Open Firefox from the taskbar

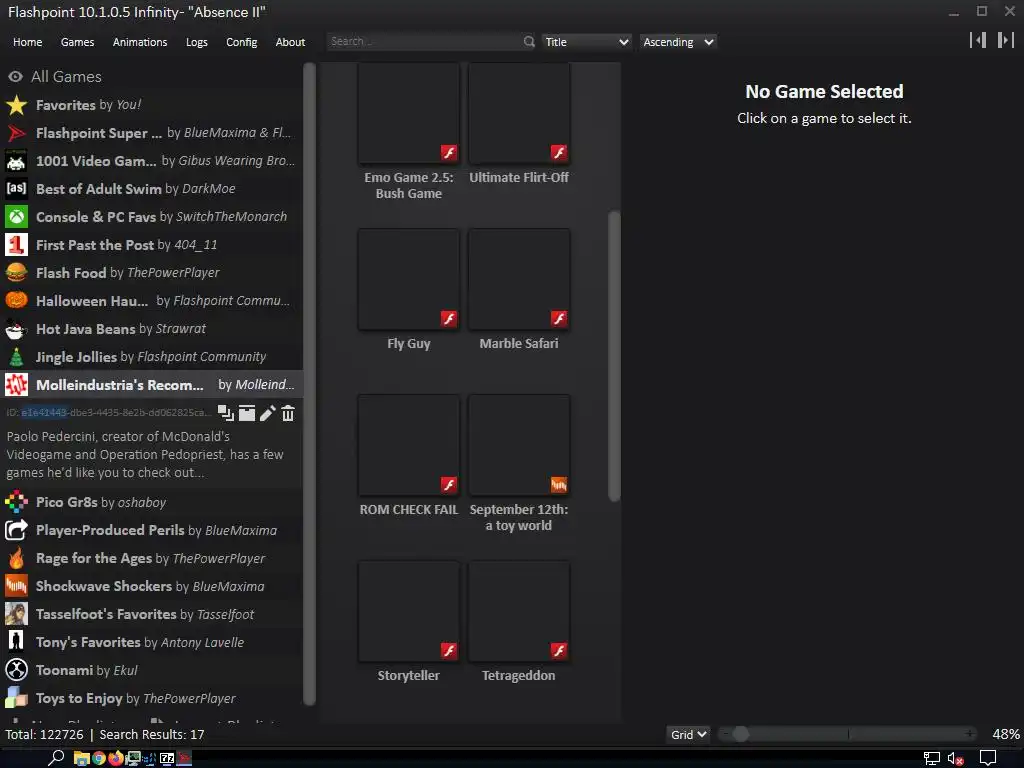pos(116,758)
